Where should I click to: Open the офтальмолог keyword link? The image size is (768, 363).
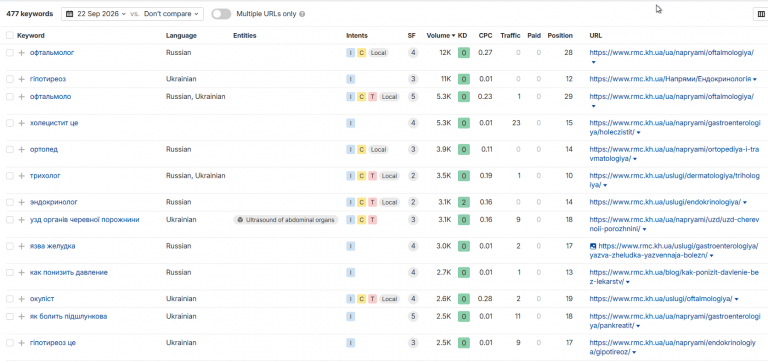click(52, 52)
